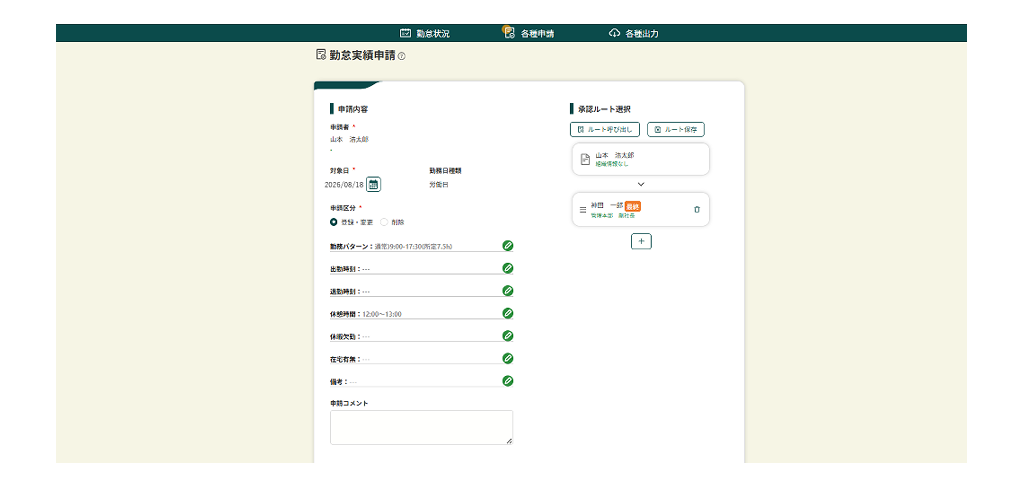1014x489 pixels.
Task: Delete approver 神田 一郎 with trash icon
Action: click(x=696, y=210)
